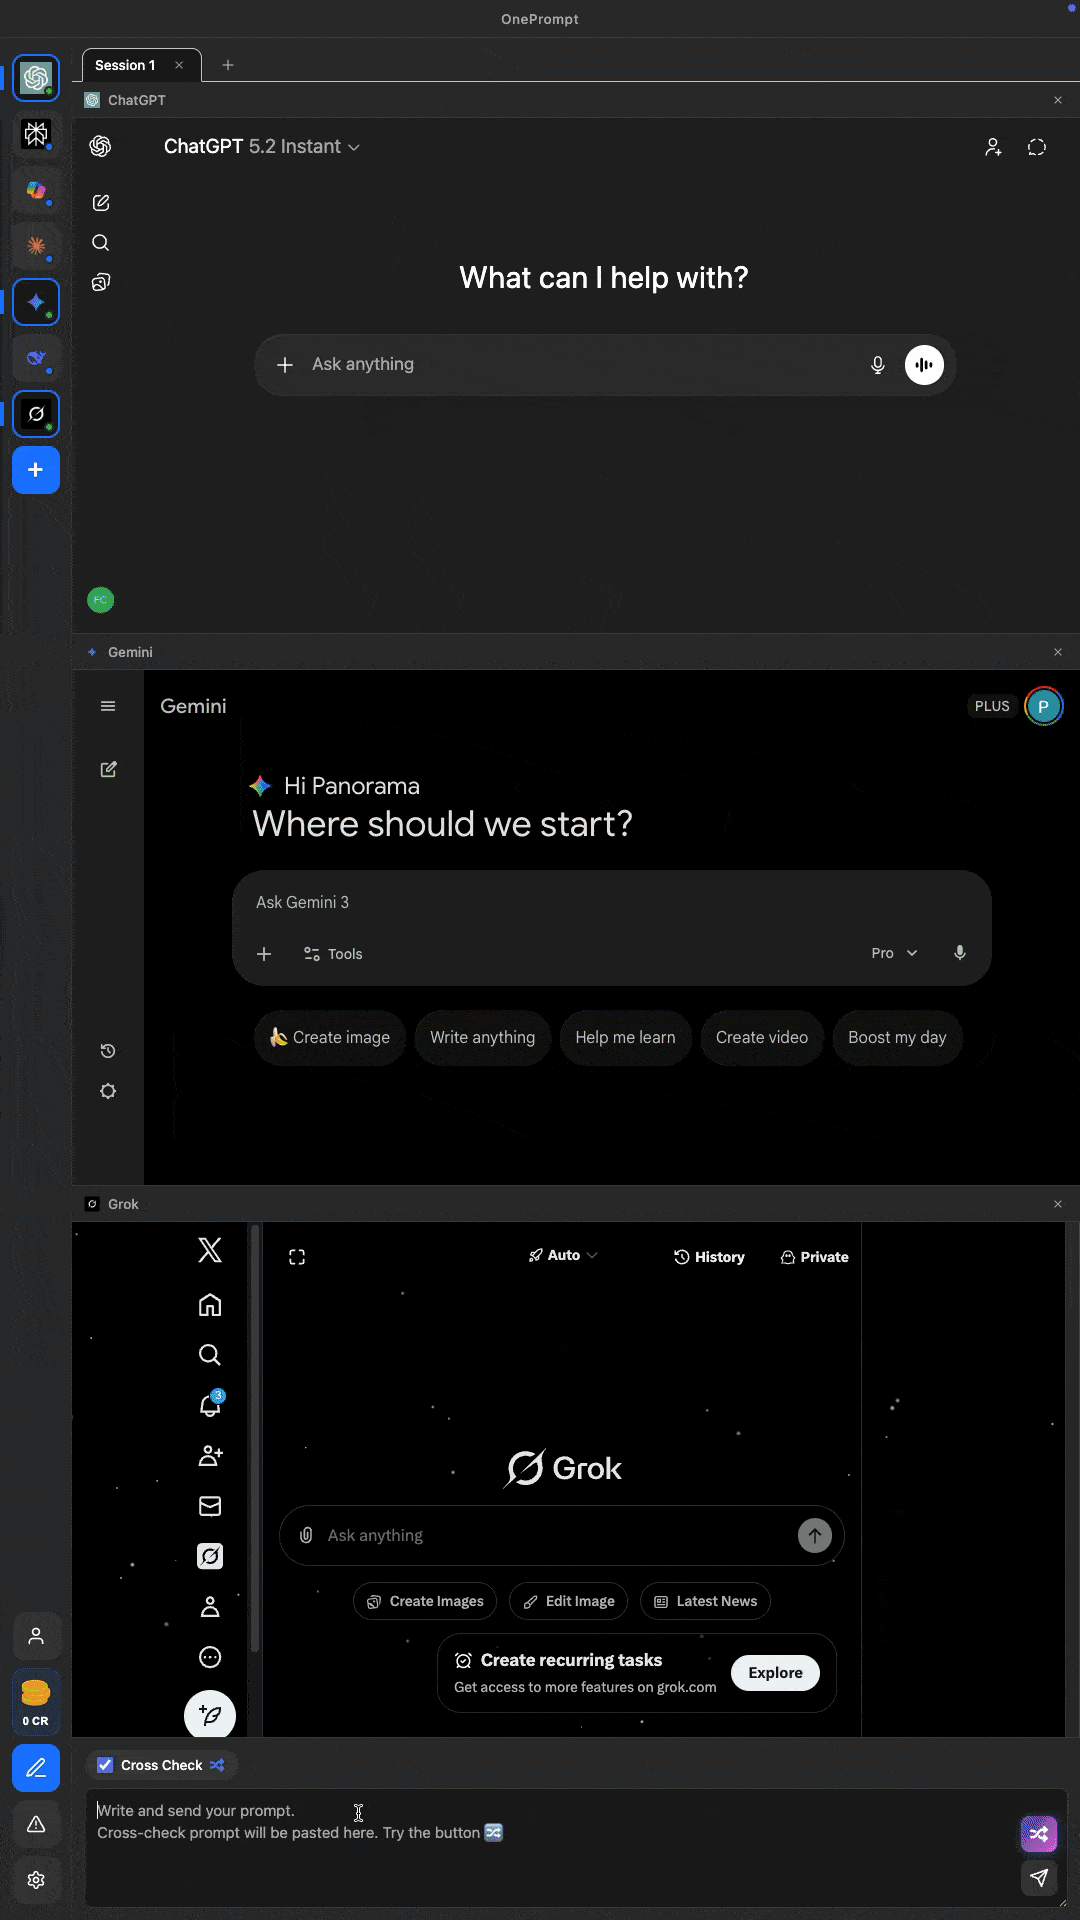Select the Copilot service icon in the left sidebar

click(x=36, y=190)
